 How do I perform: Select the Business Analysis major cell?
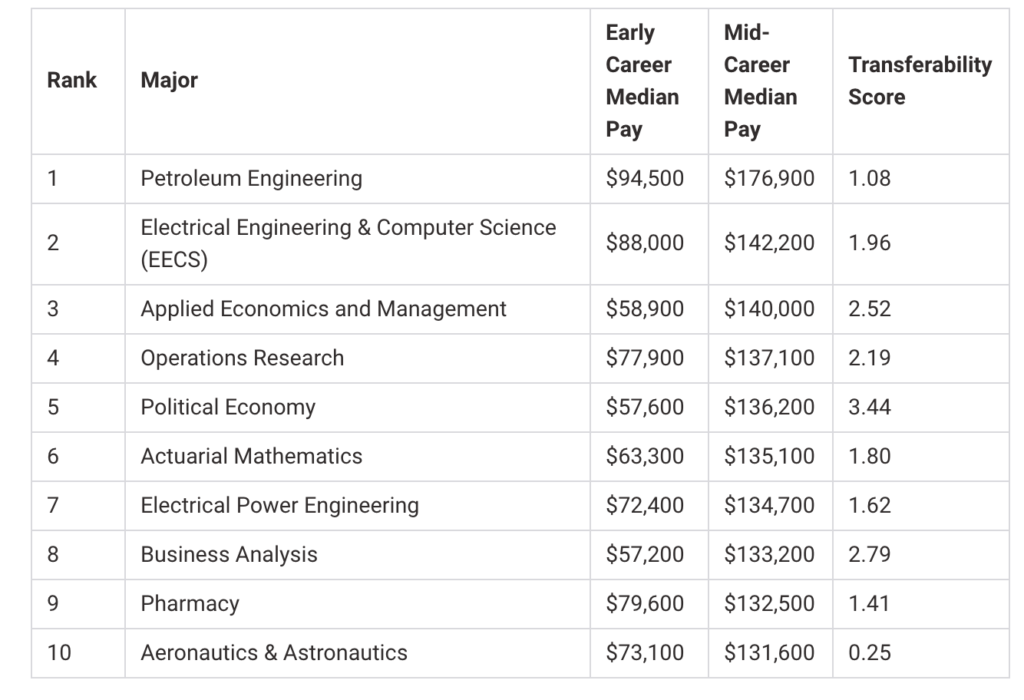(x=229, y=554)
